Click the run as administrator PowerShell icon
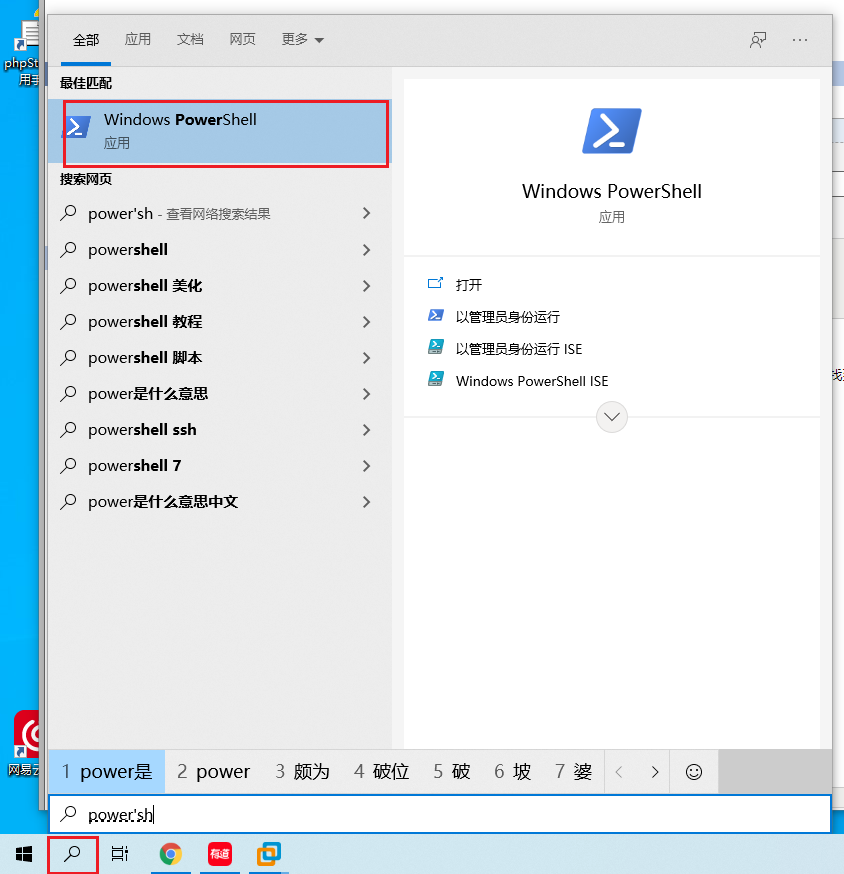Image resolution: width=844 pixels, height=874 pixels. [435, 315]
